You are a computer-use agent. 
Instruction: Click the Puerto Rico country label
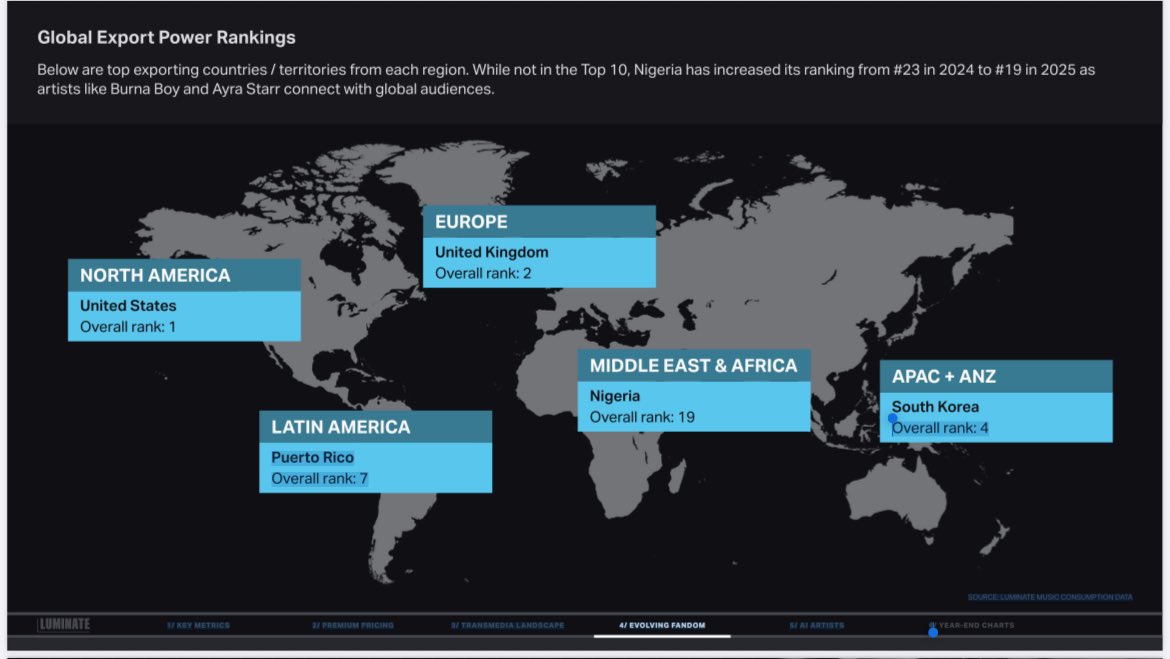[x=313, y=457]
